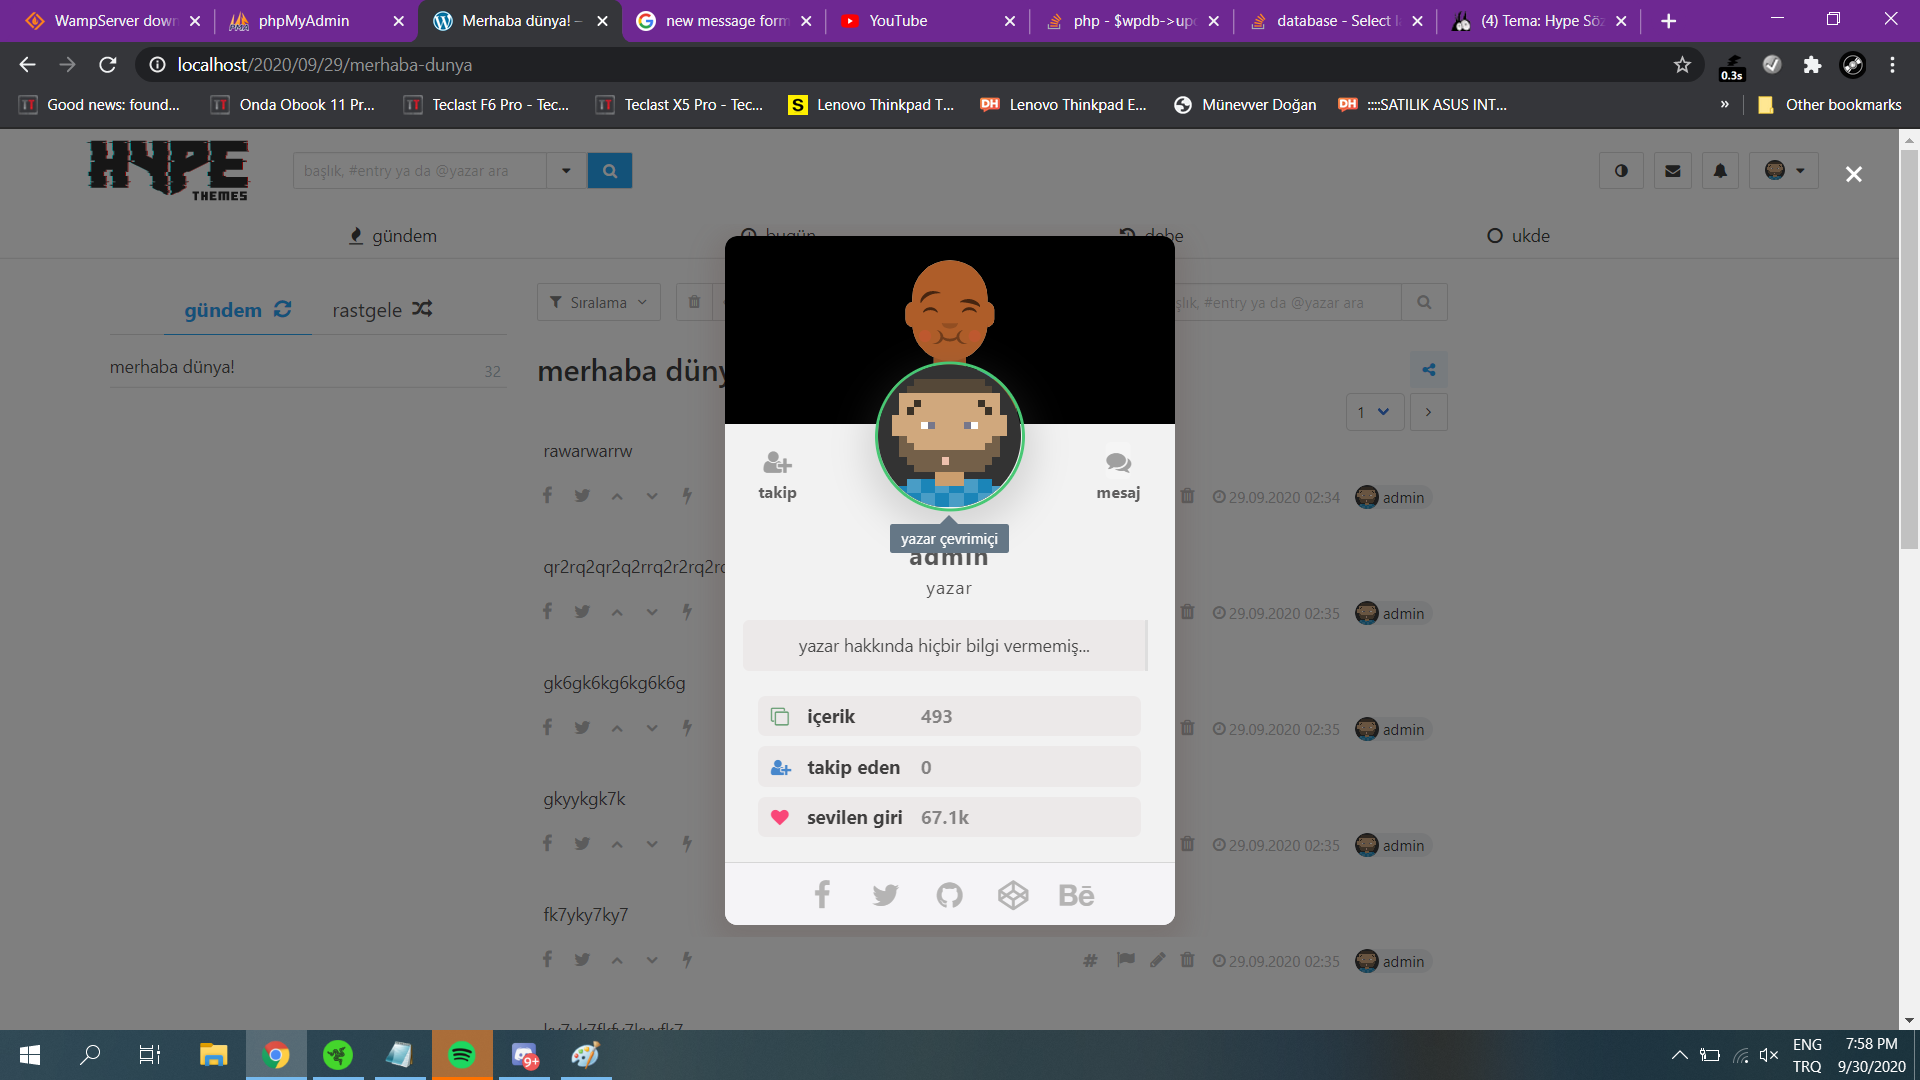This screenshot has width=1920, height=1080.
Task: Open the page number 1 dropdown
Action: 1375,412
